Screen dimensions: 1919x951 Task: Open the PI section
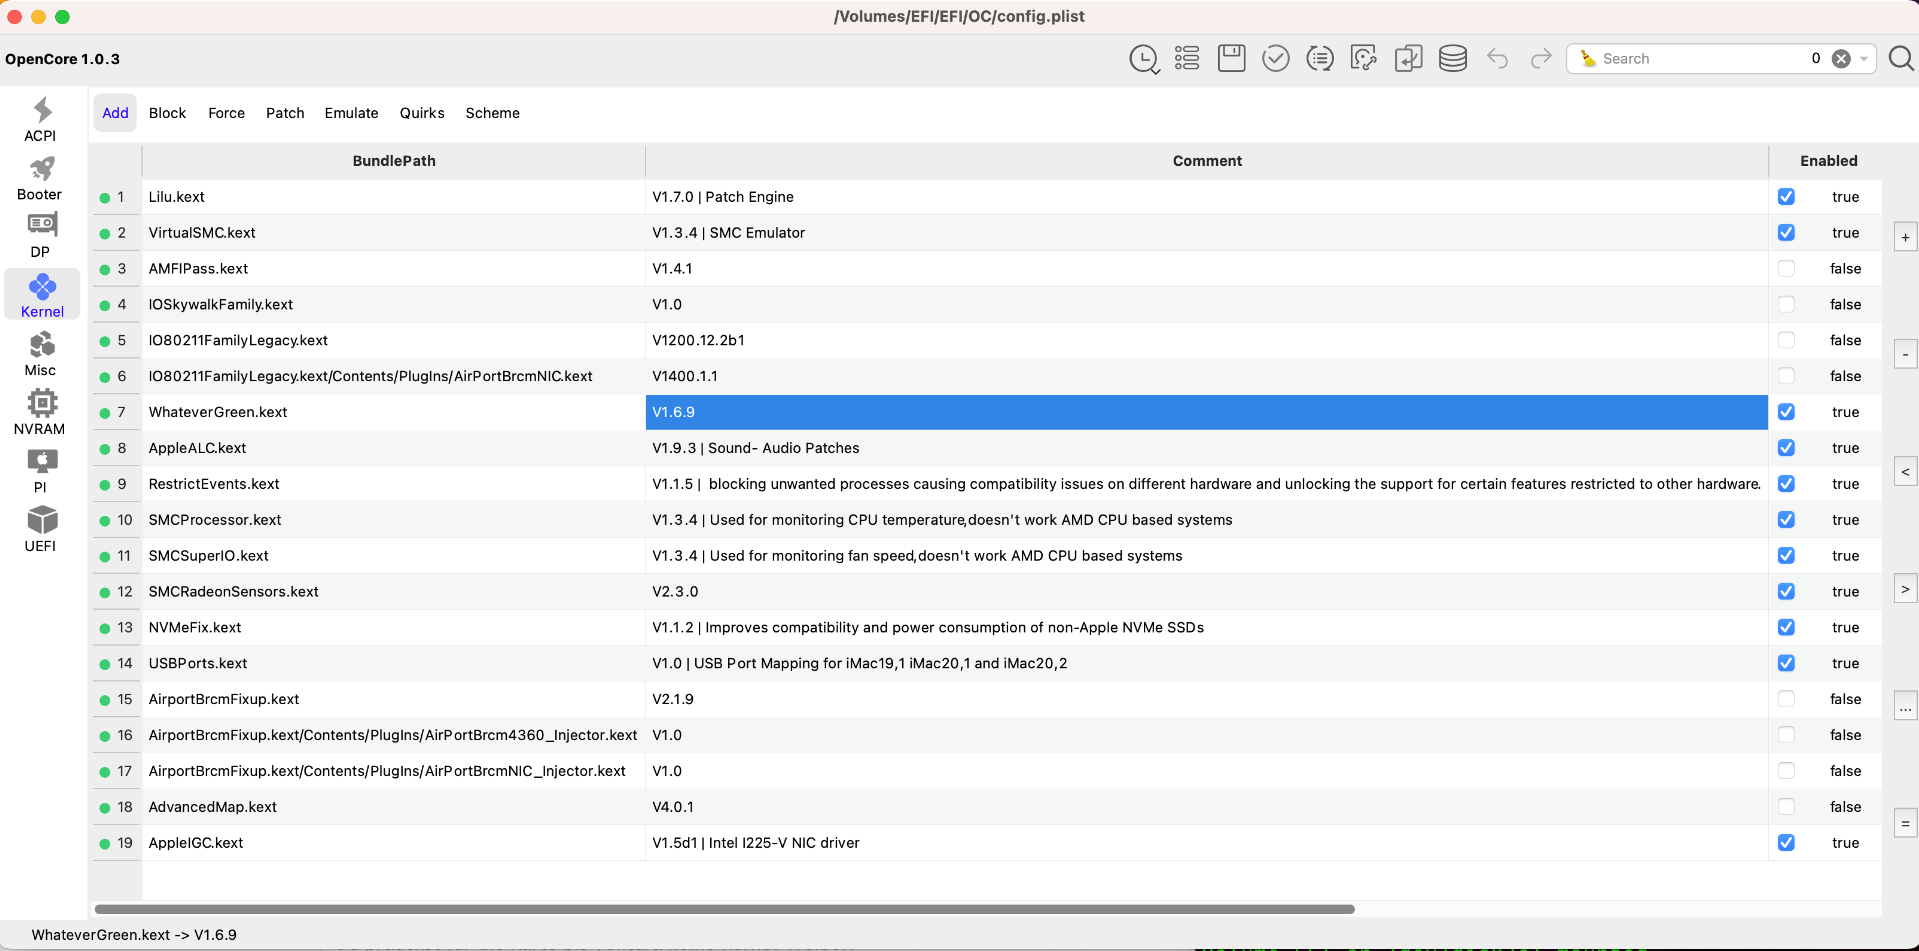(x=41, y=471)
